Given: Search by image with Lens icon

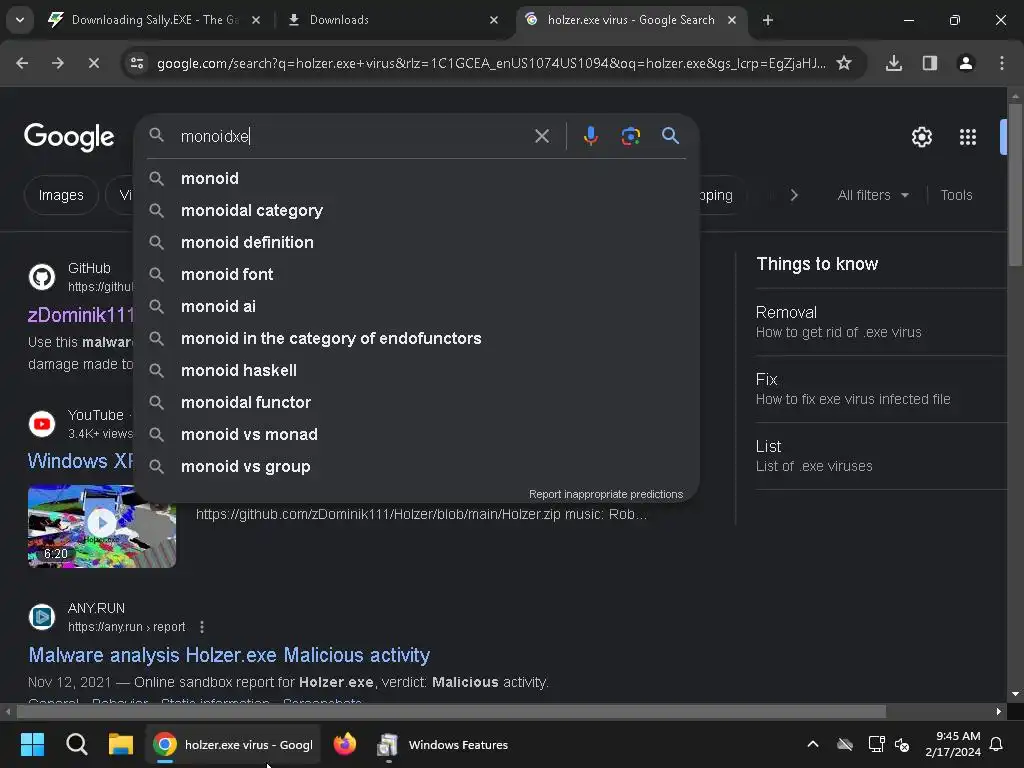Looking at the screenshot, I should 631,136.
